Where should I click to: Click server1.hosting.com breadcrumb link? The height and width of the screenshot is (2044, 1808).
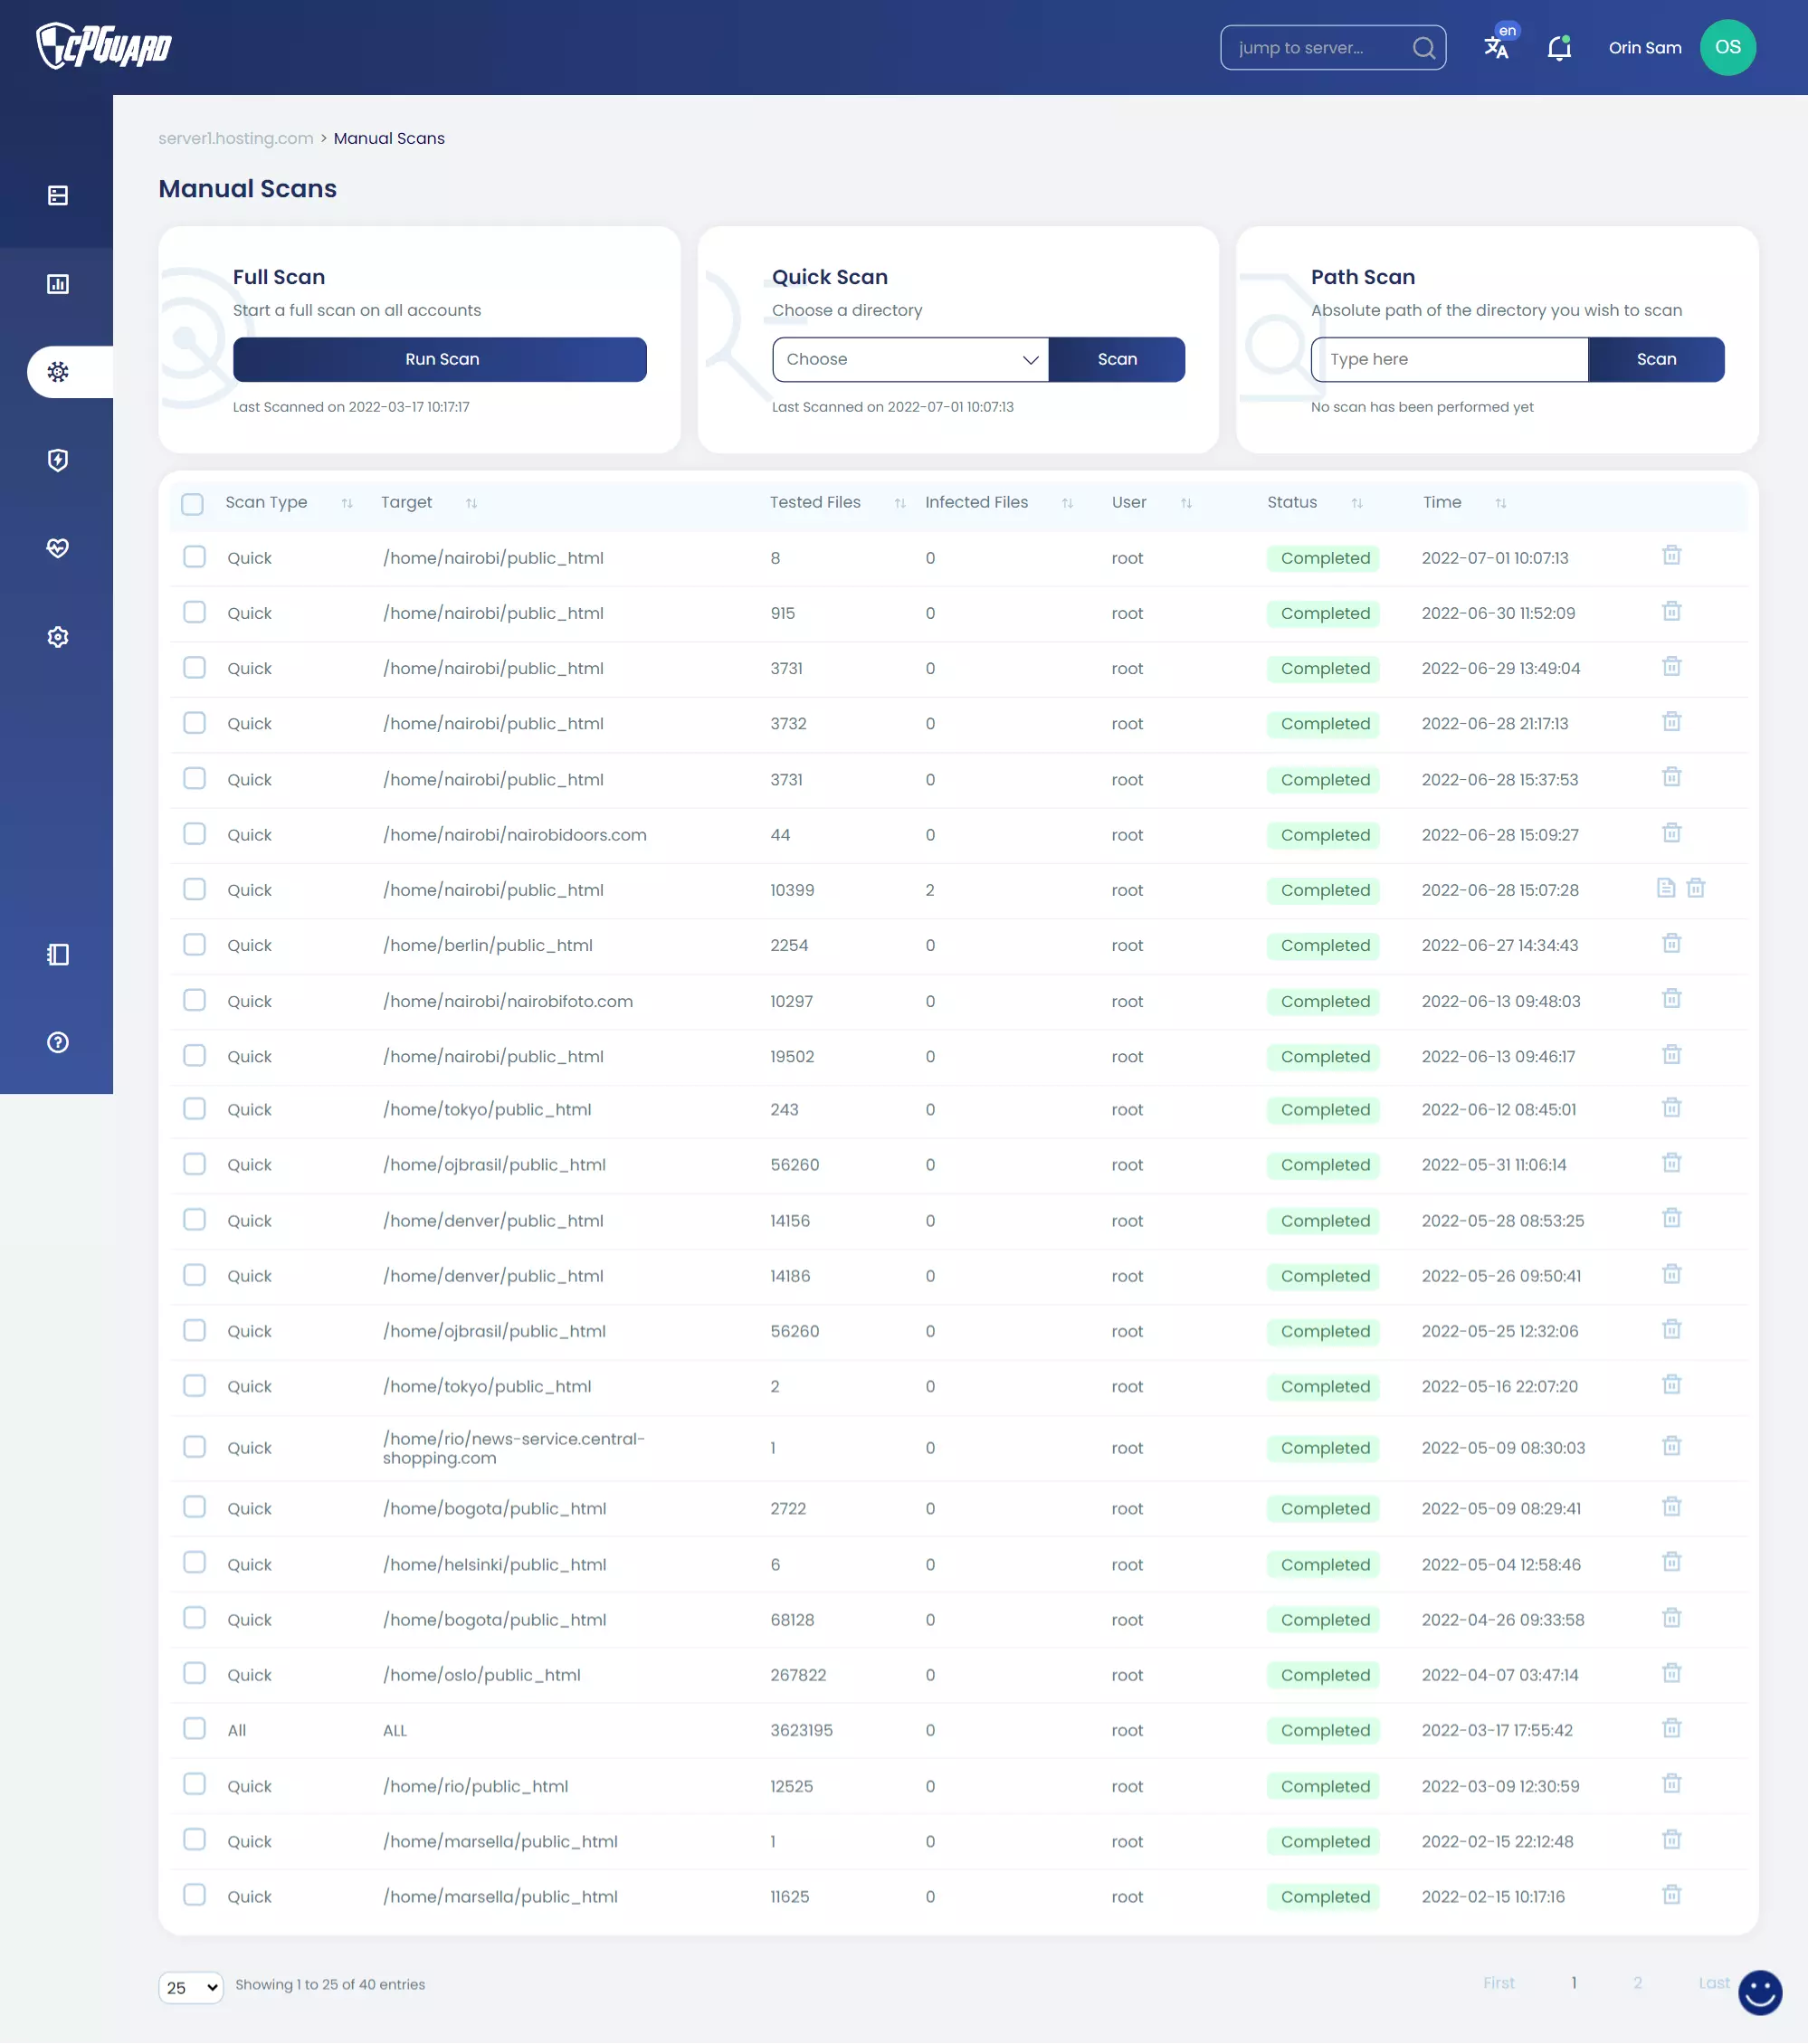pos(235,138)
